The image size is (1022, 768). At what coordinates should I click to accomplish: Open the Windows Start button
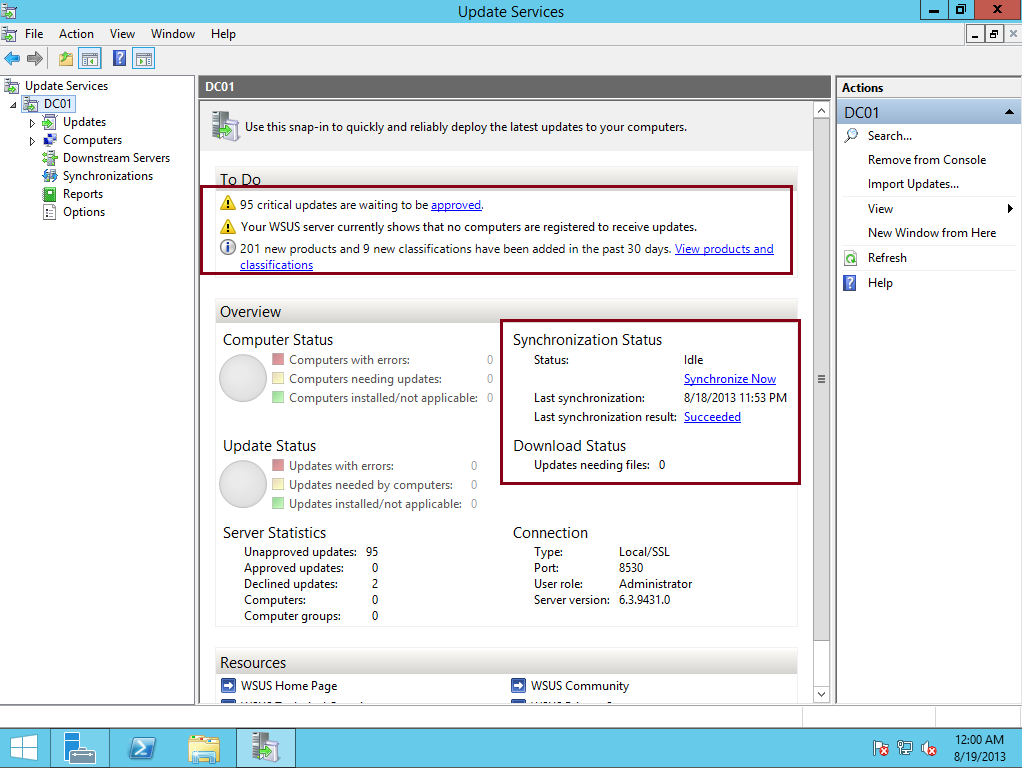coord(24,747)
